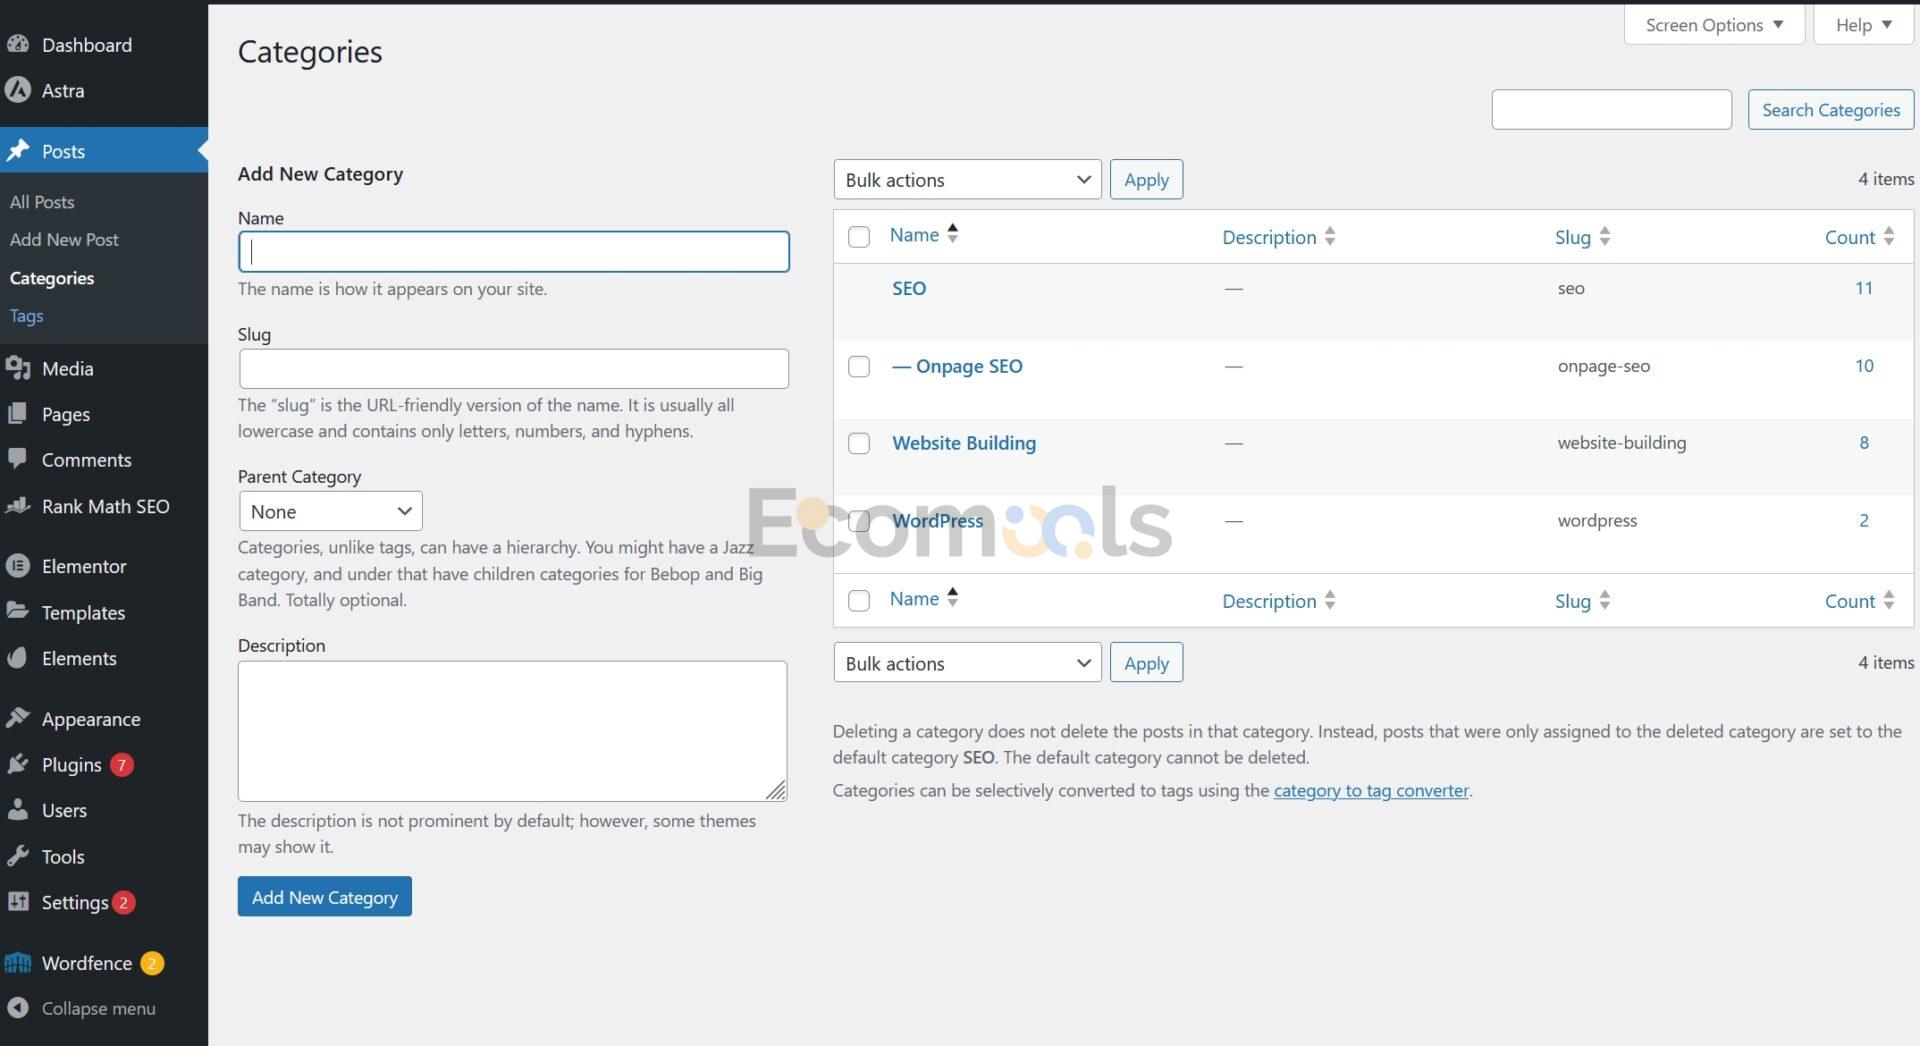
Task: Open the WordPress category link
Action: (938, 521)
